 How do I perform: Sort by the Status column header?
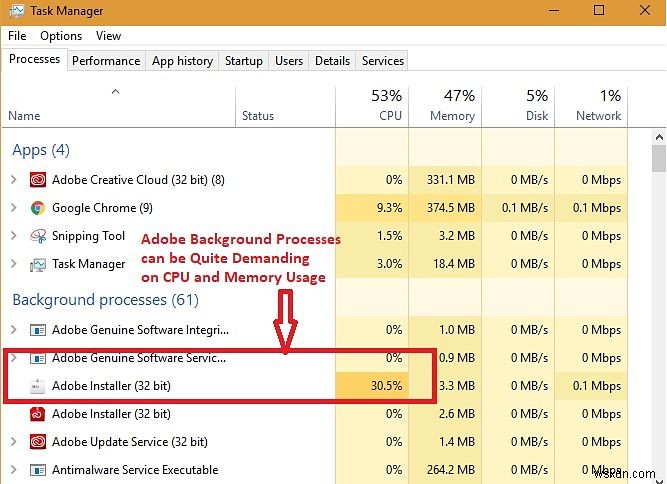coord(285,106)
